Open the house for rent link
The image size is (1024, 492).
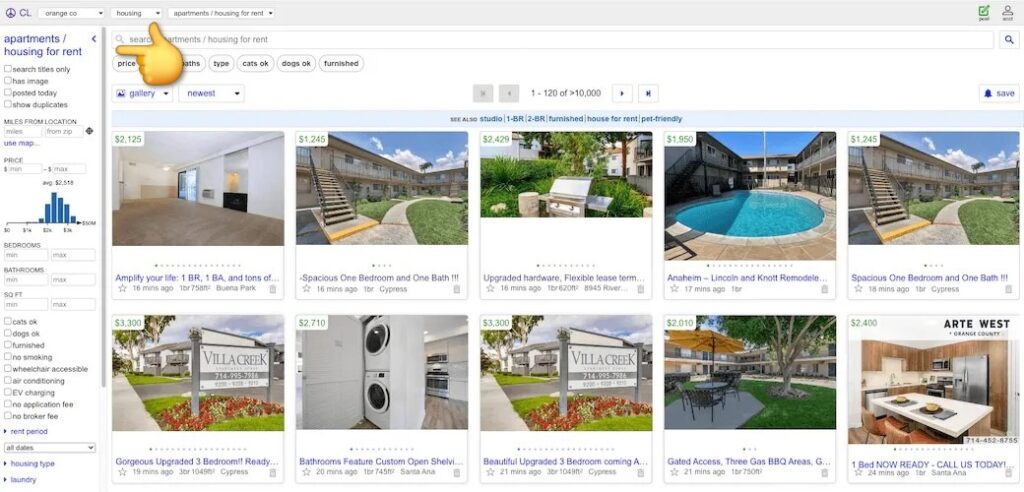pyautogui.click(x=612, y=119)
